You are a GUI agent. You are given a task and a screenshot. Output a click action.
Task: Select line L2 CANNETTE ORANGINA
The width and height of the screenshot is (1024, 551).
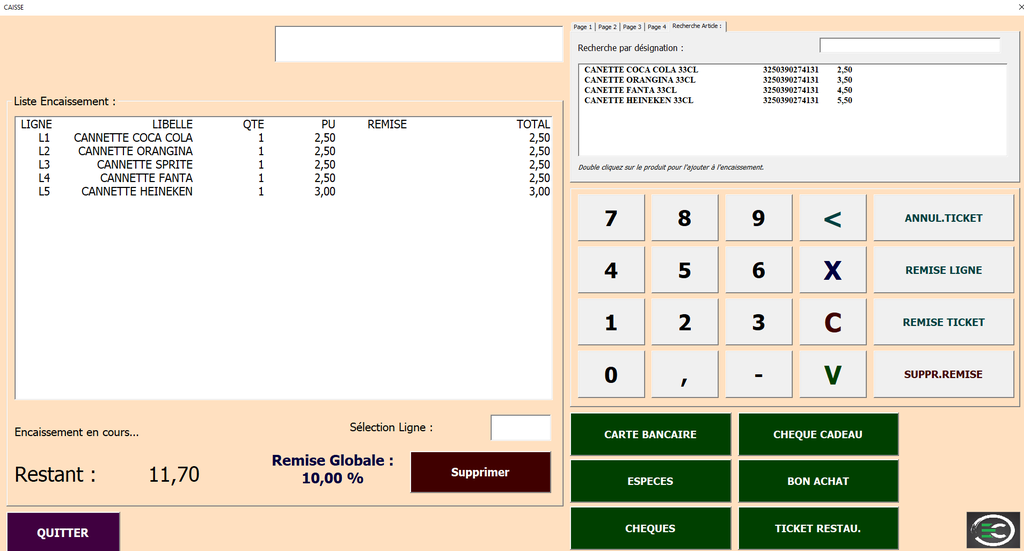point(284,151)
